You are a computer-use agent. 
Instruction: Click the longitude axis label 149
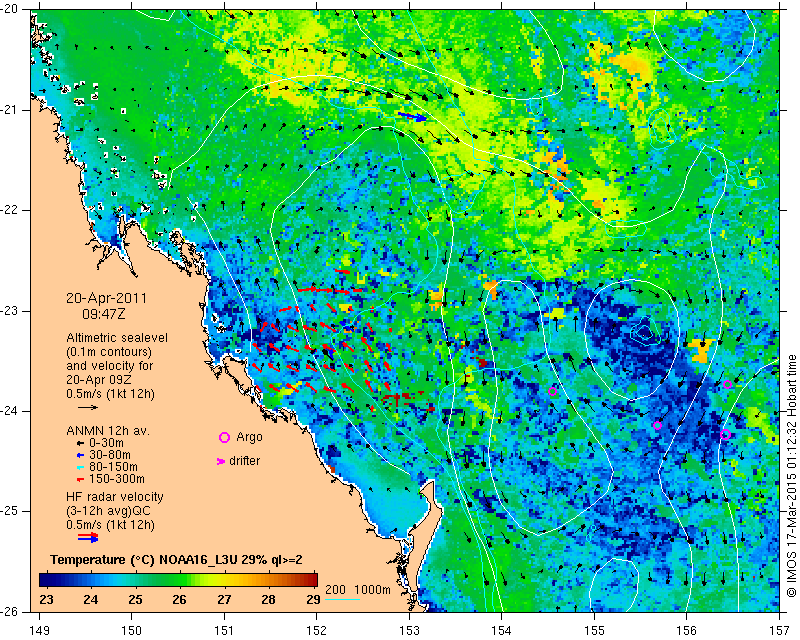coord(40,631)
